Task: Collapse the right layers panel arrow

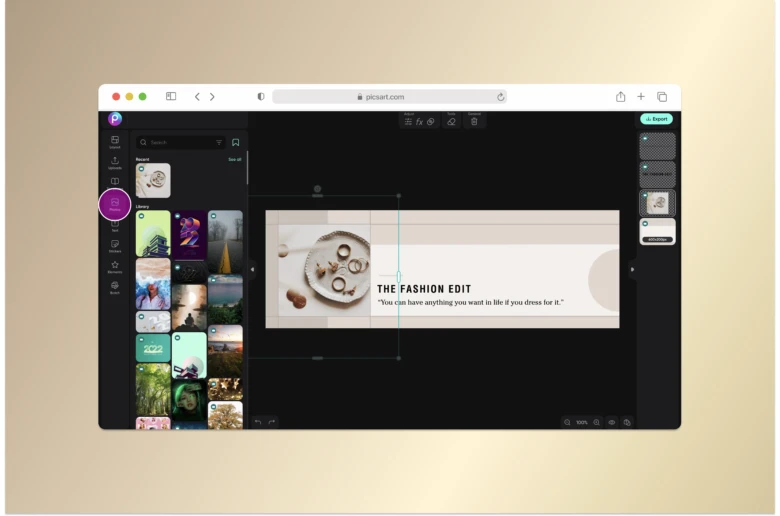Action: 632,270
